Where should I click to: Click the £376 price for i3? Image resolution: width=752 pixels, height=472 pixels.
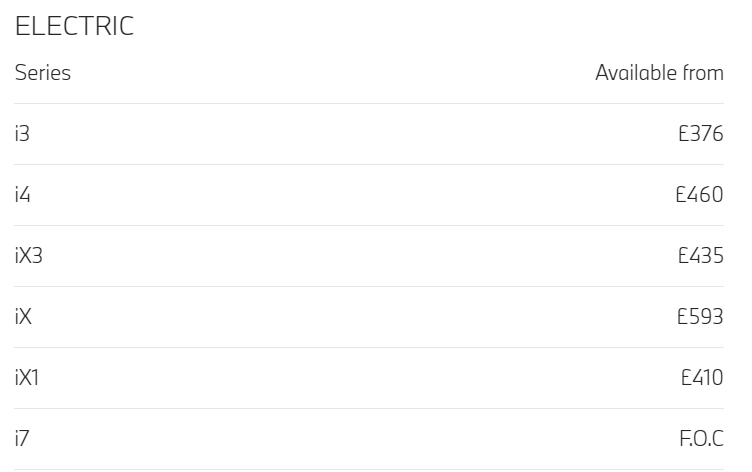701,134
